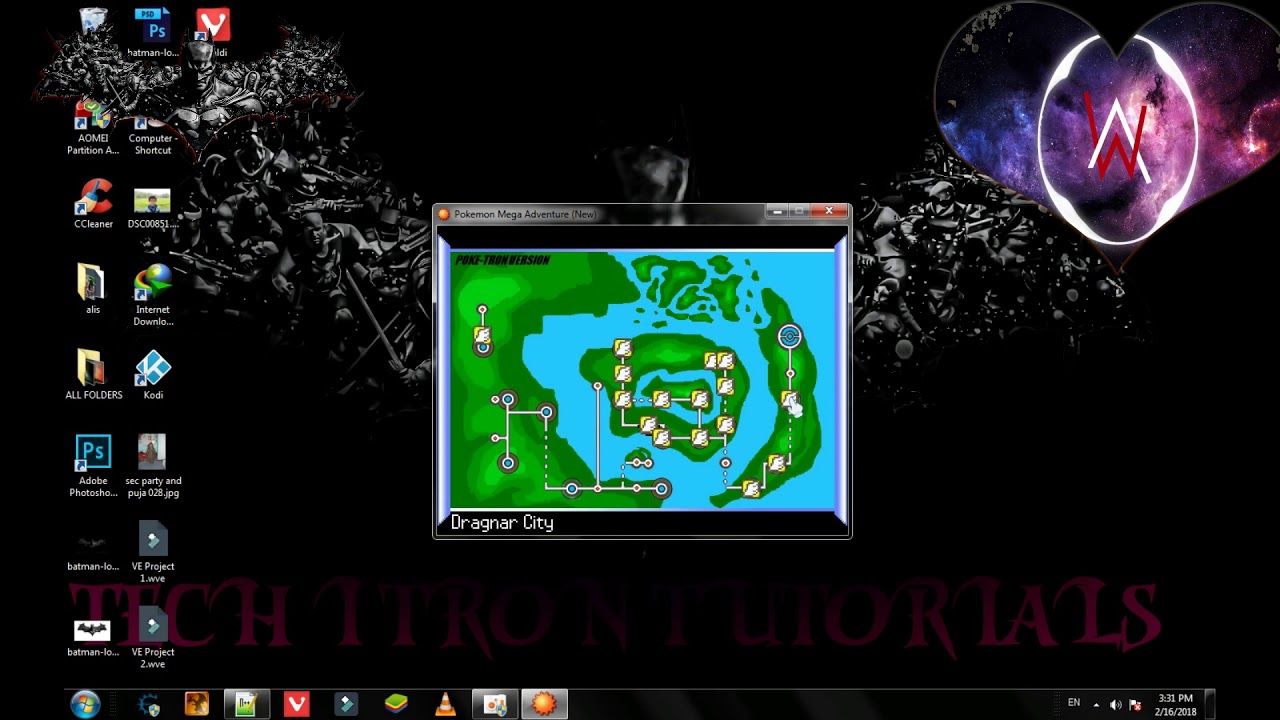Open AOMEI Partition Assistant shortcut
The image size is (1280, 720).
click(93, 128)
